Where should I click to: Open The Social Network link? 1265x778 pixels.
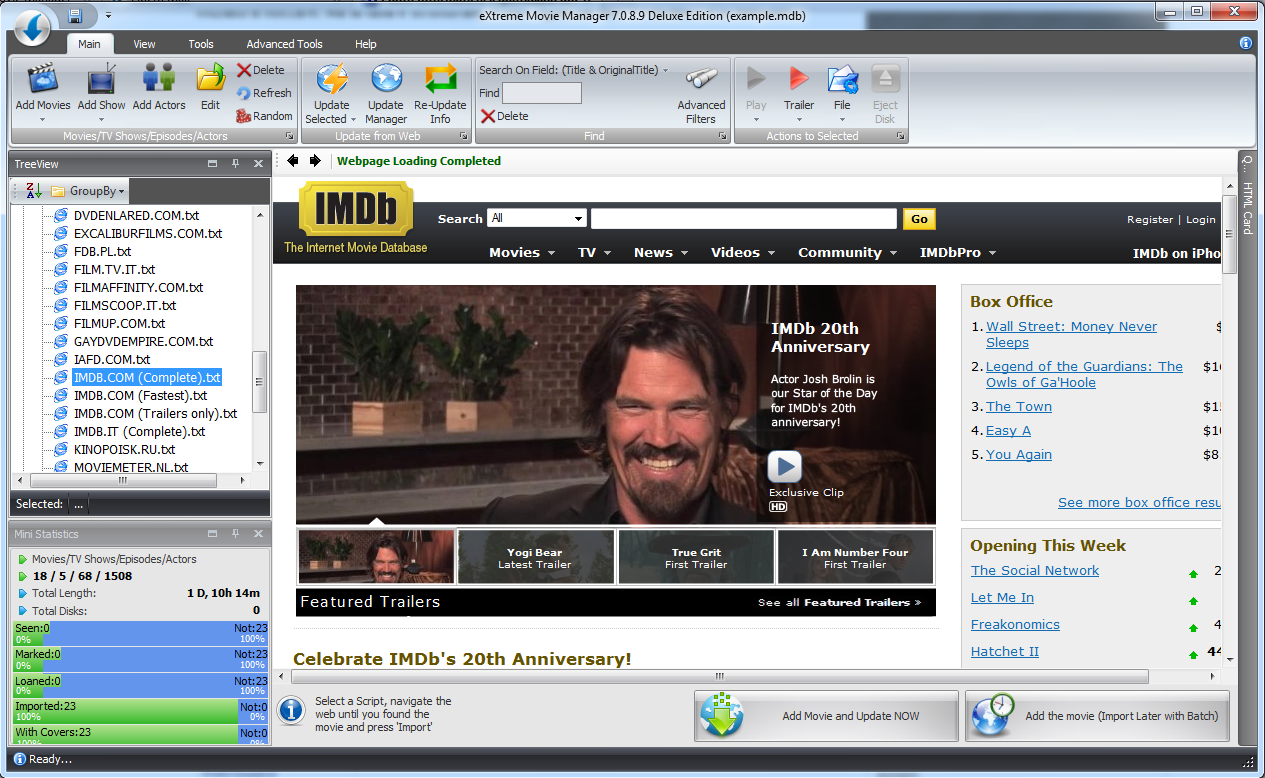click(x=1035, y=570)
